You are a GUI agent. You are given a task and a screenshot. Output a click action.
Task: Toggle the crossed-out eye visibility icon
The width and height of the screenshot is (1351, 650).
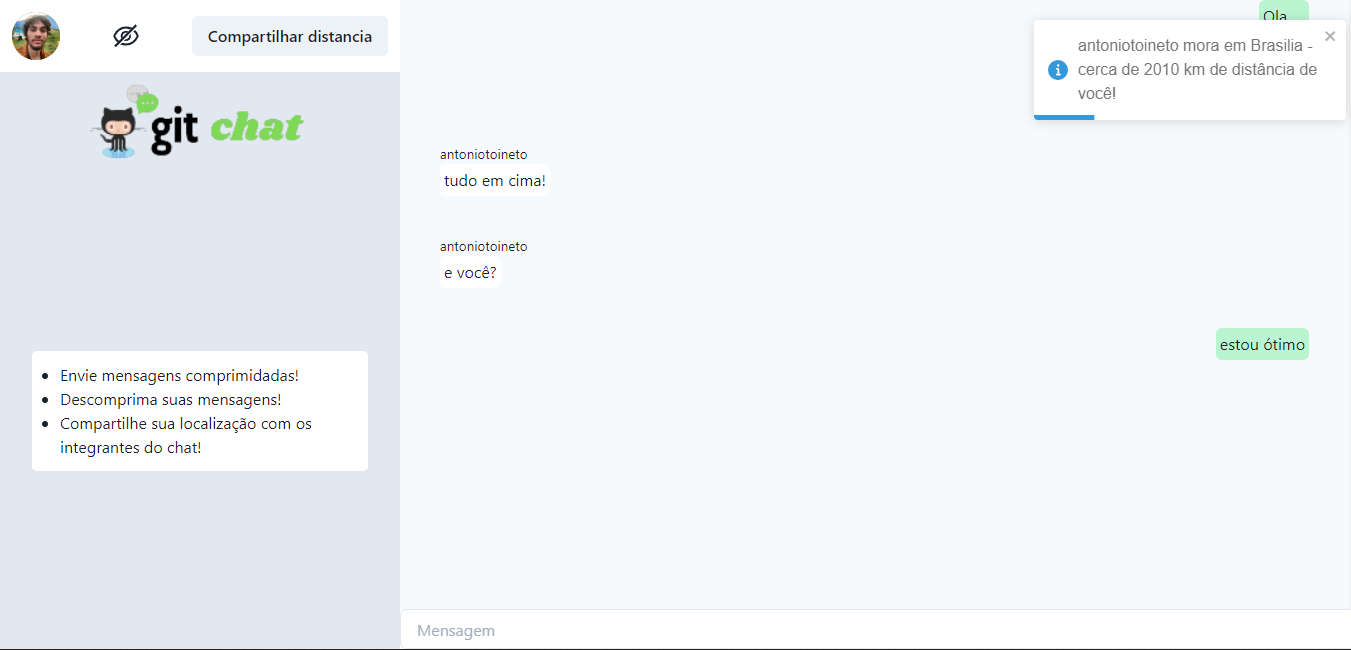tap(126, 36)
